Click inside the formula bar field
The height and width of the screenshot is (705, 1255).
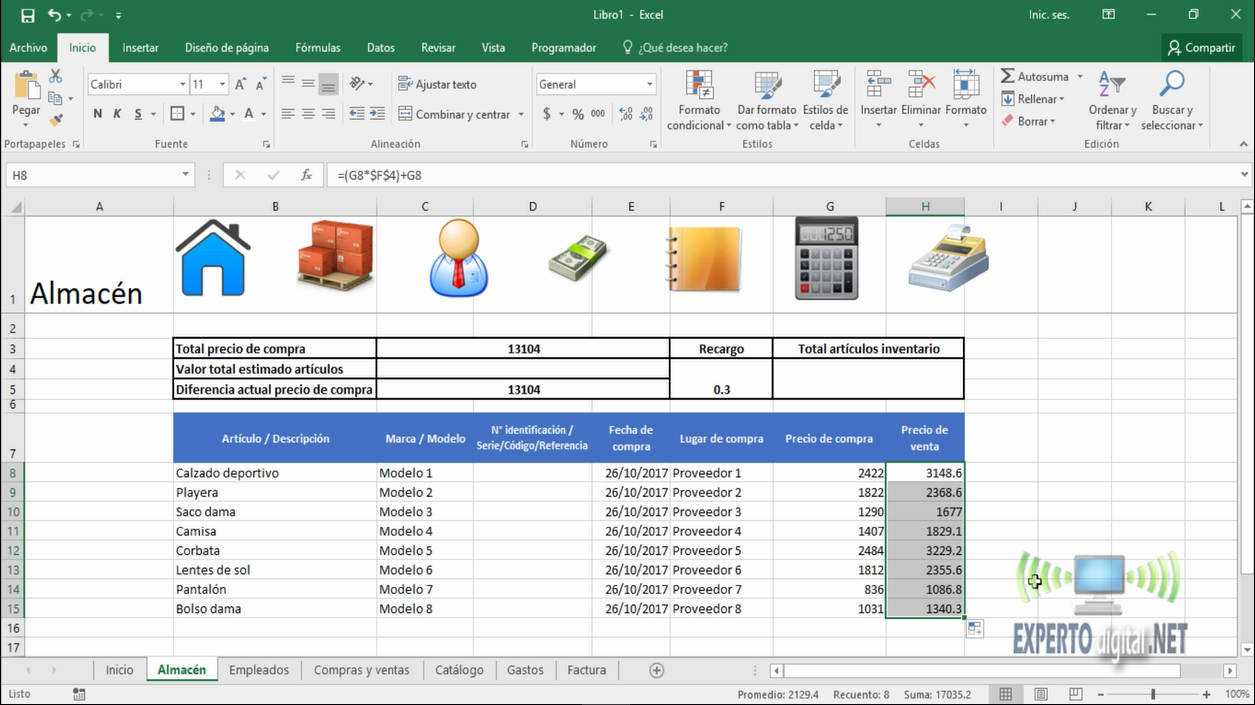pyautogui.click(x=780, y=175)
